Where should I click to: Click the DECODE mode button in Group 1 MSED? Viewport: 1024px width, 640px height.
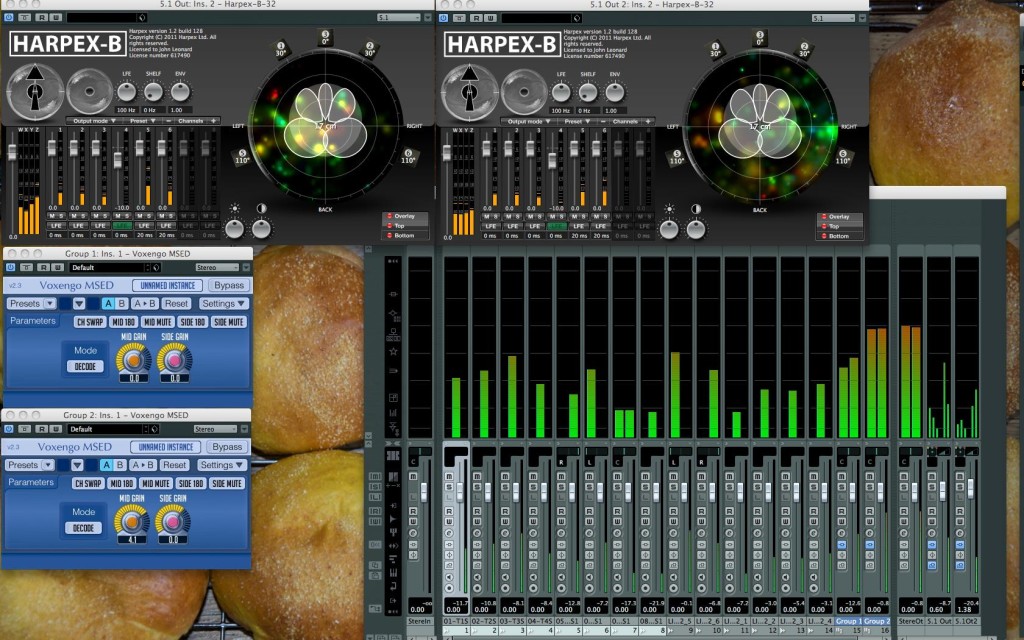pyautogui.click(x=85, y=367)
